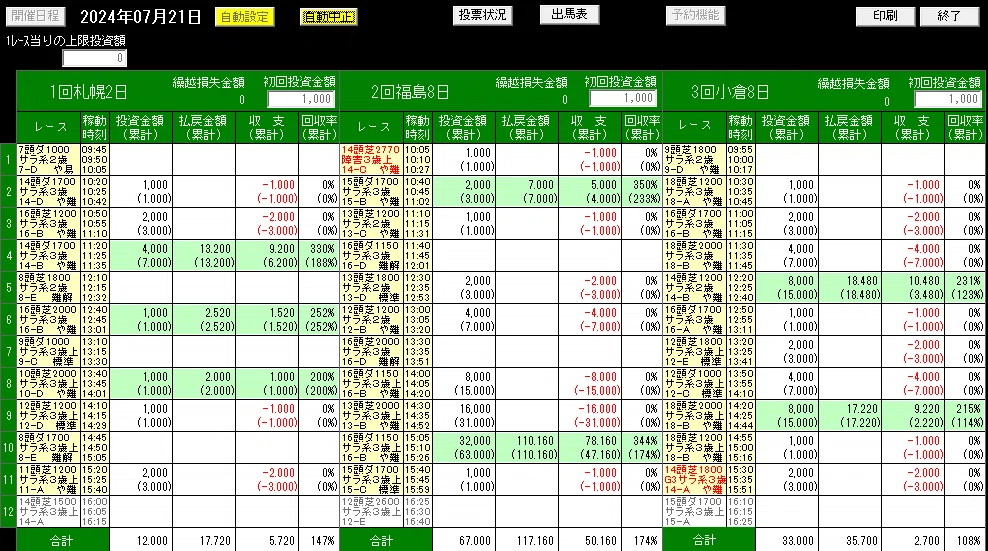Select Fukushima race 10 cell 16頭ダ1150 15:05
The height and width of the screenshot is (551, 988).
(371, 448)
